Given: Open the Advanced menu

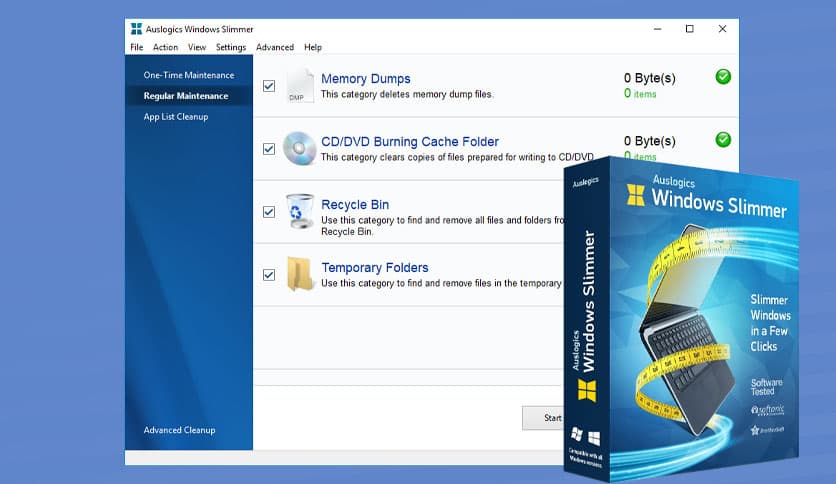Looking at the screenshot, I should [275, 47].
